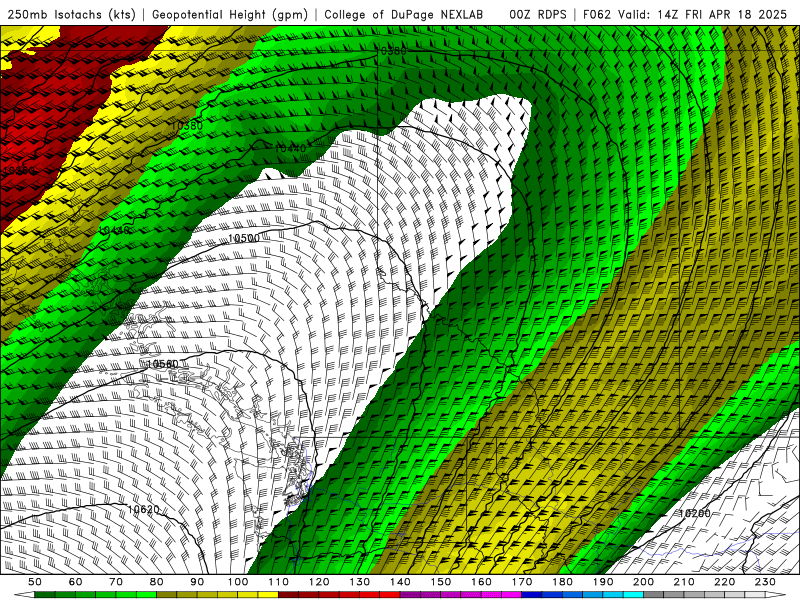Viewport: 800px width, 600px height.
Task: Click the 130 value on color scale
Action: pos(360,582)
